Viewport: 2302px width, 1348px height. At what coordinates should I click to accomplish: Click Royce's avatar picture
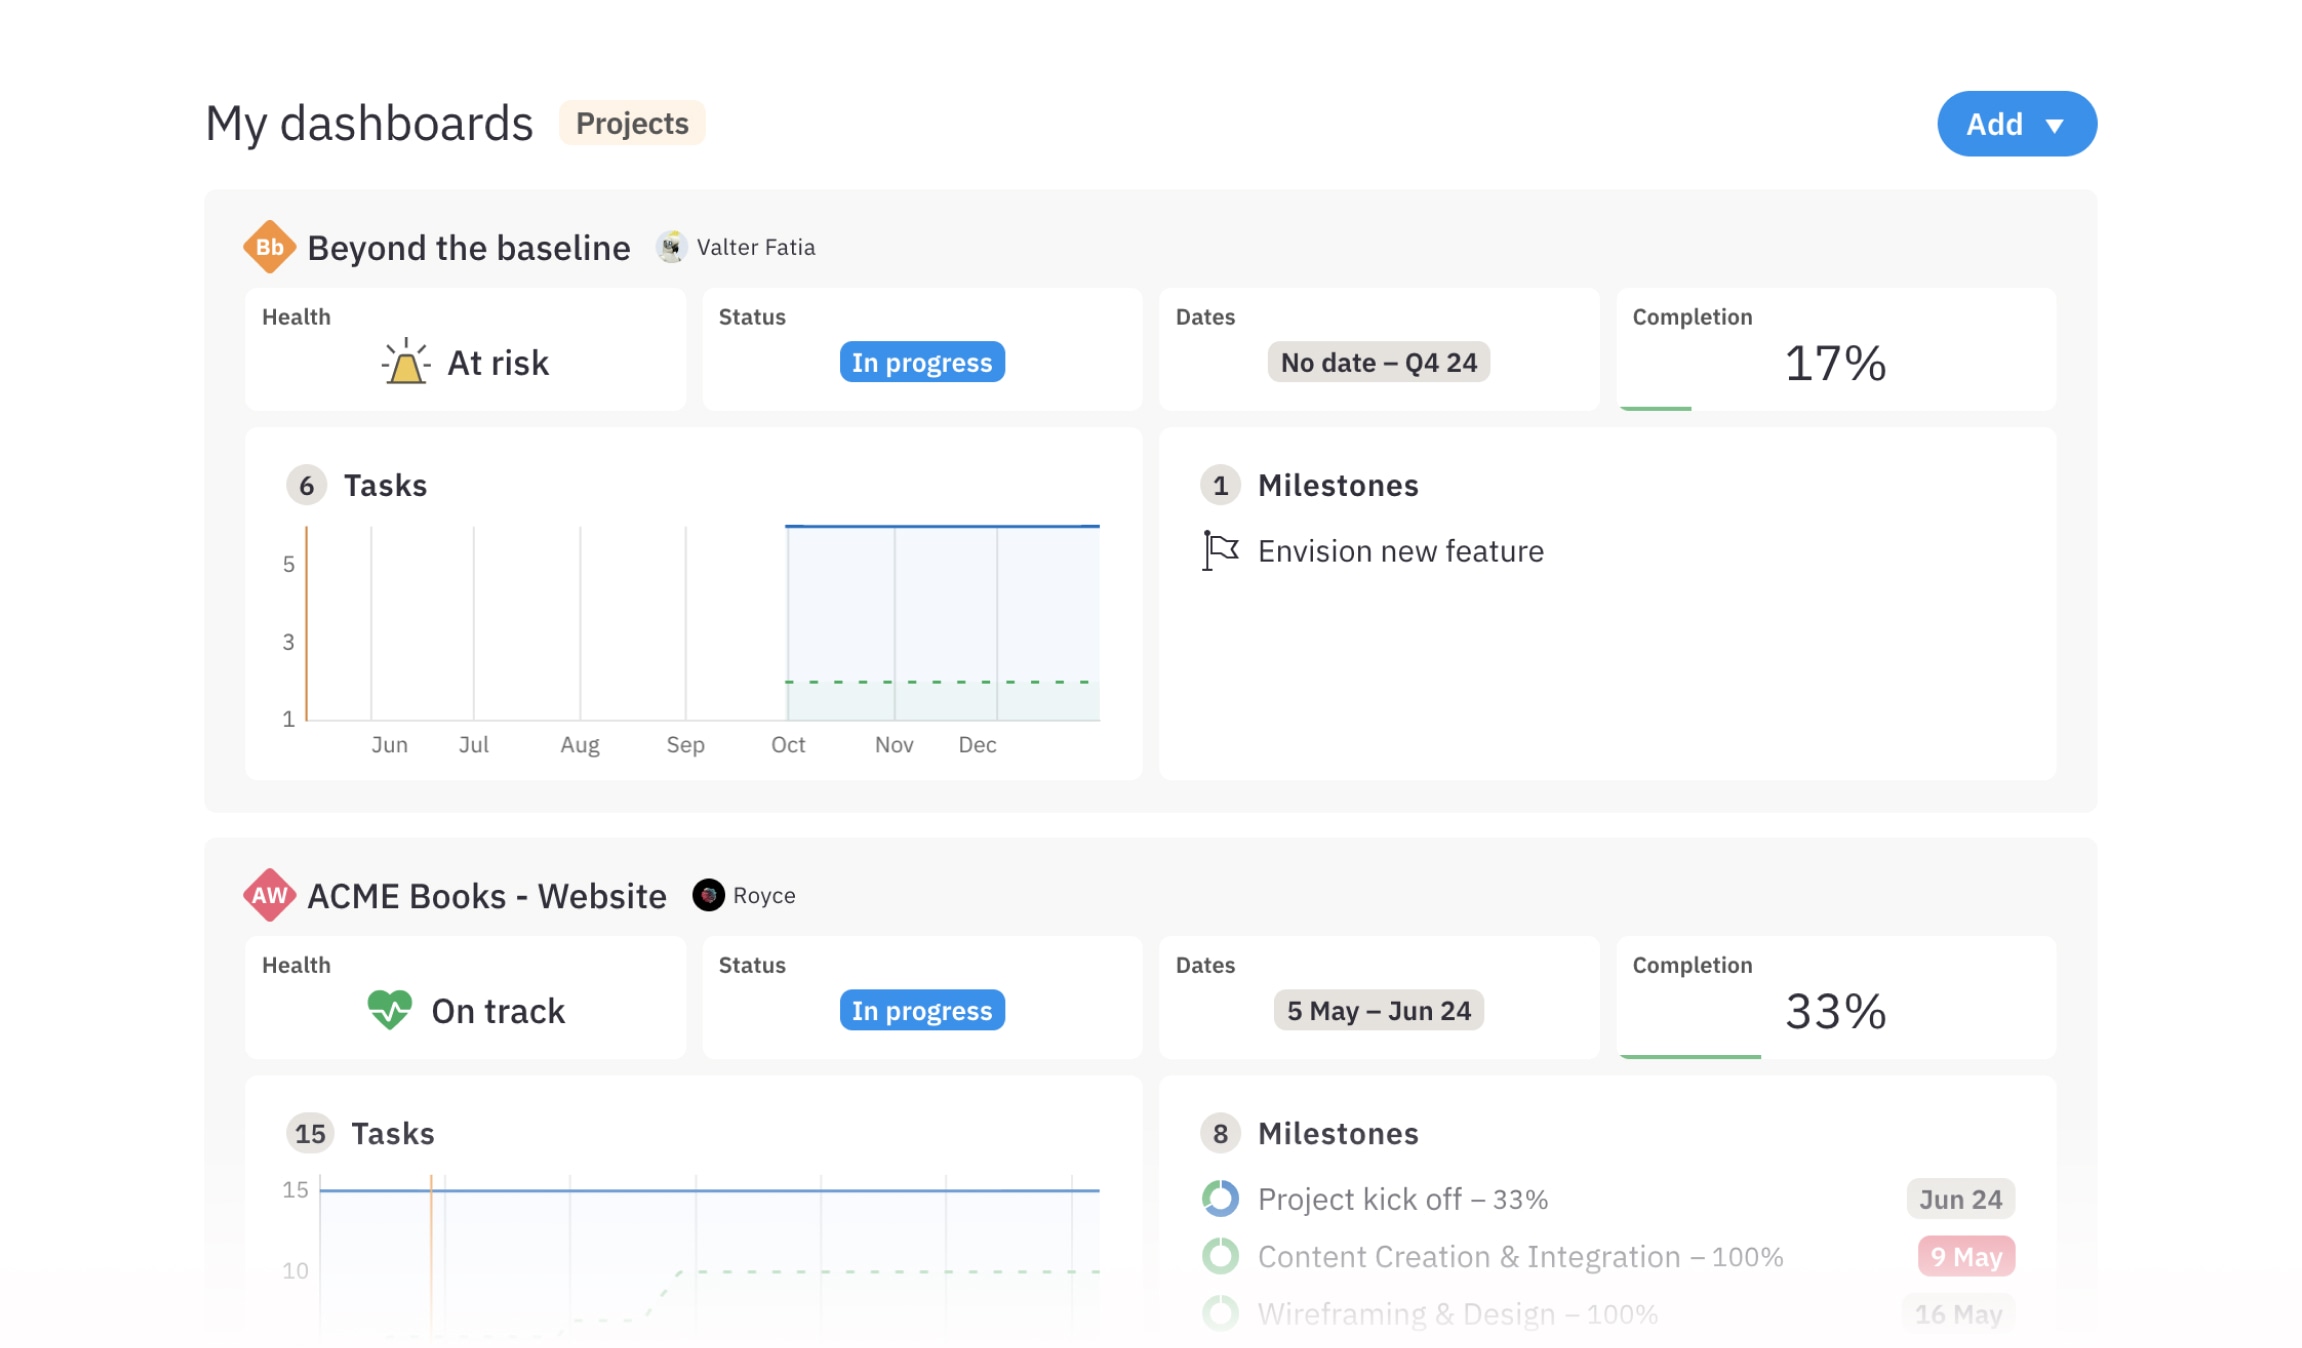708,895
